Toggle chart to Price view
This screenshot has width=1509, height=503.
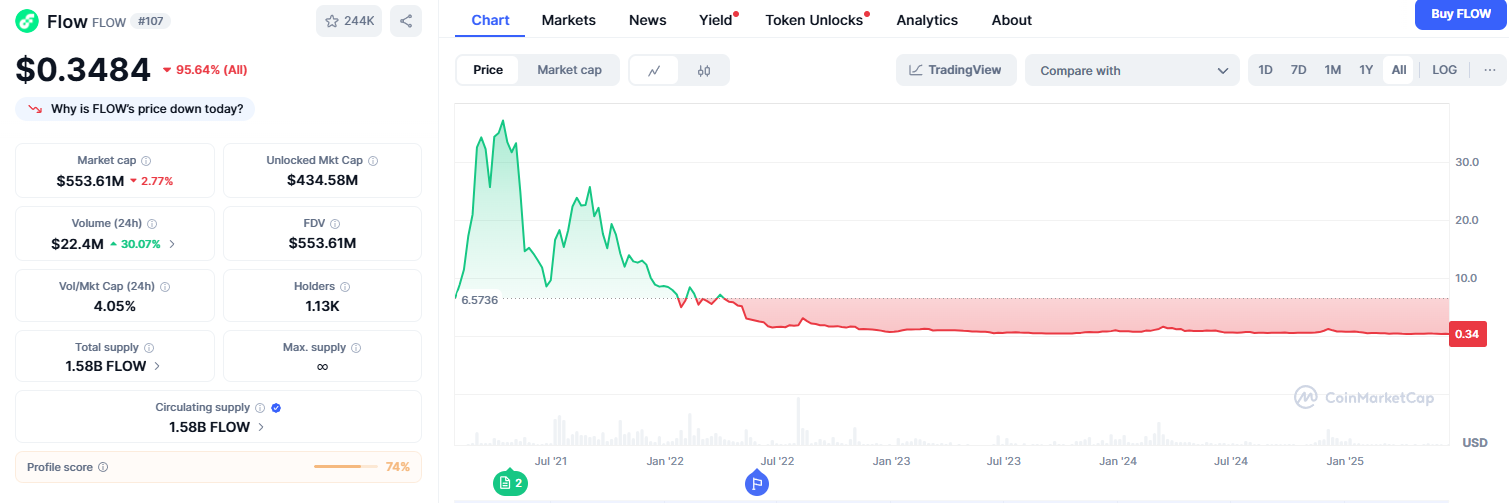coord(488,70)
